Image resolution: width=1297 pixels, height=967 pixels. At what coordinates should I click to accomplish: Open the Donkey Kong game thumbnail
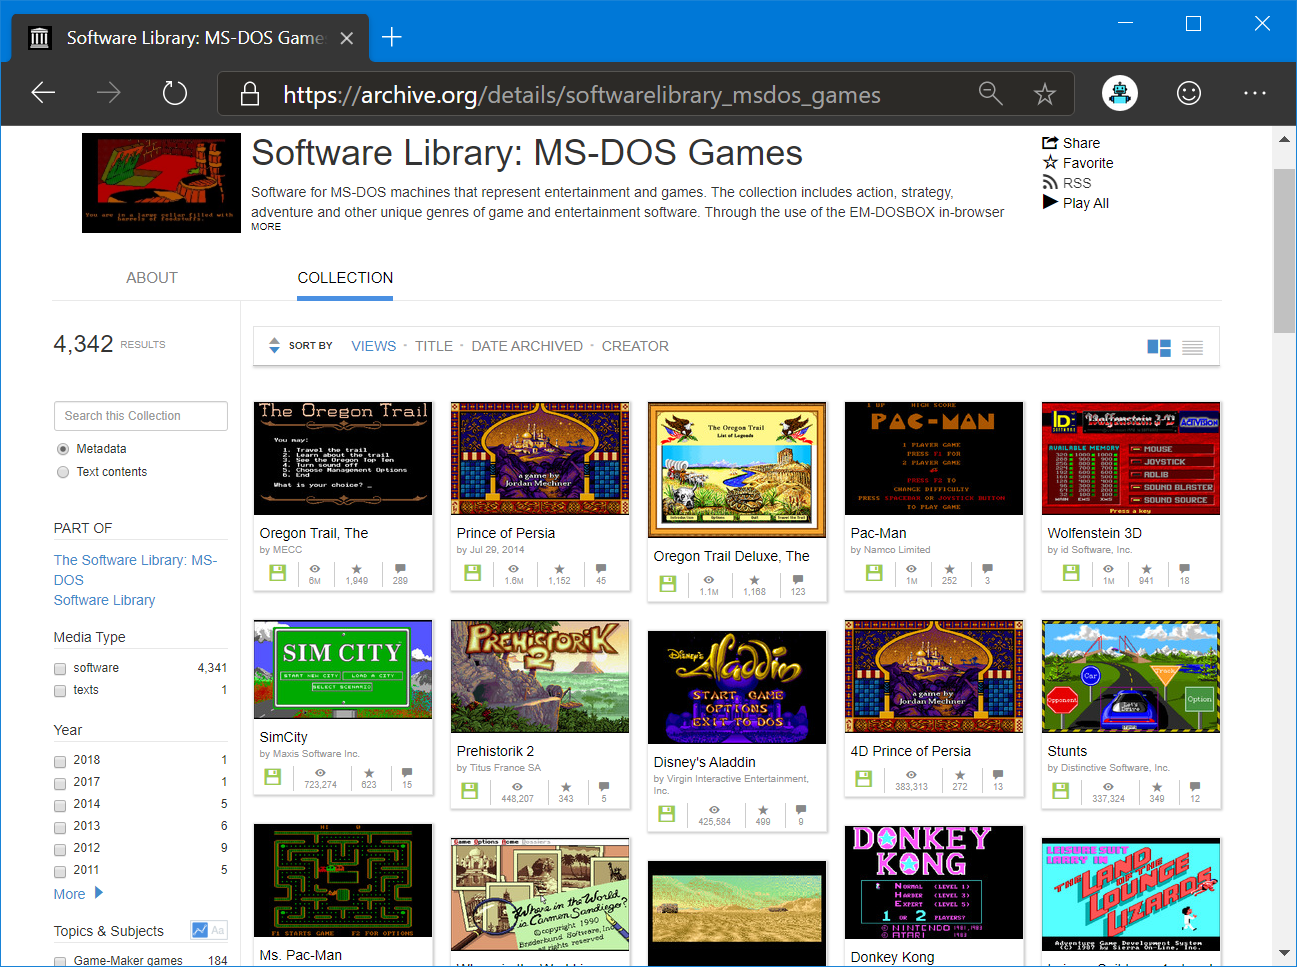pyautogui.click(x=934, y=882)
